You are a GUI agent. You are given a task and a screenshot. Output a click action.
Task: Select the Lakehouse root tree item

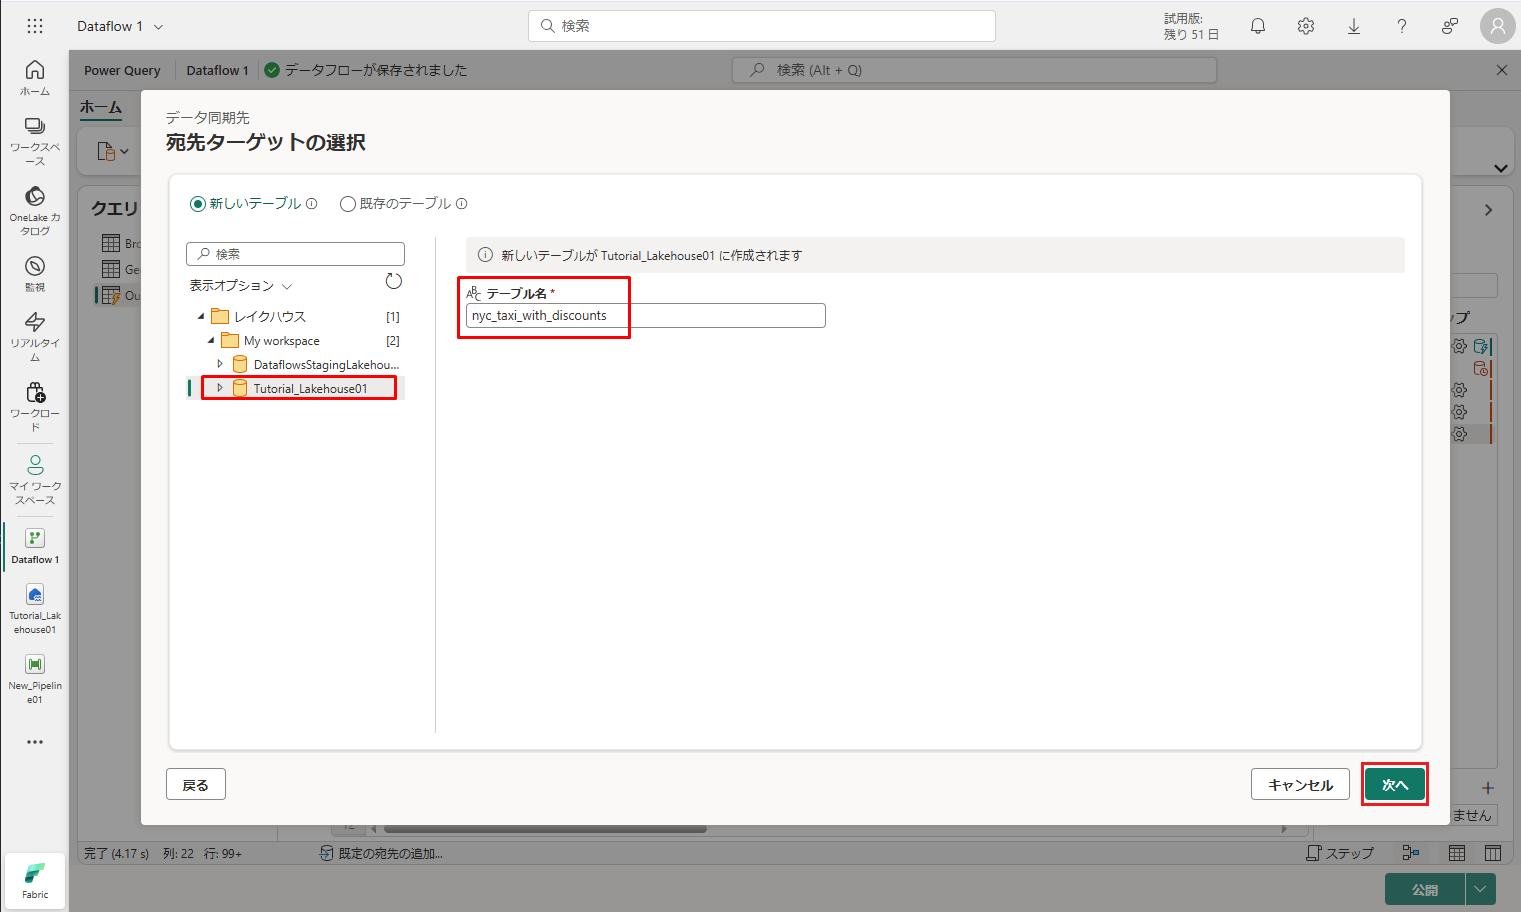pos(270,317)
